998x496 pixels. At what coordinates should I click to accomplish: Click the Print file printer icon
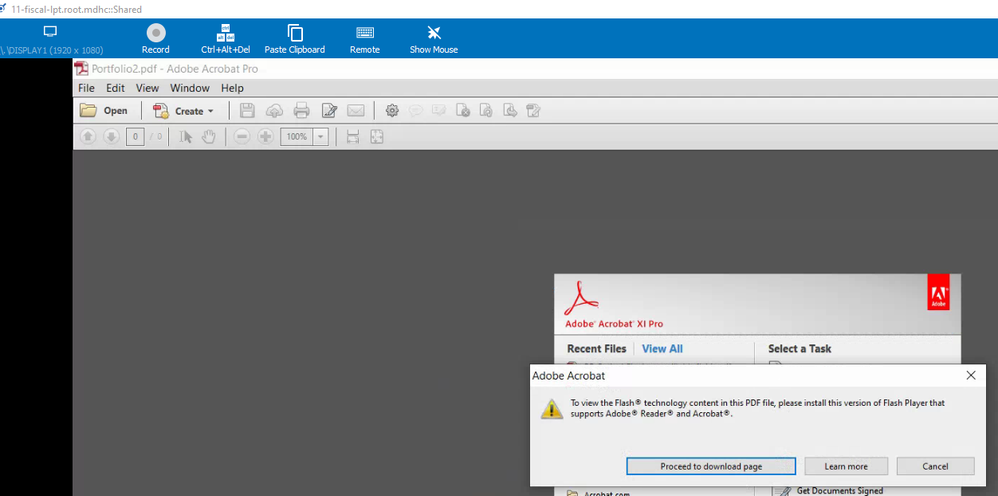(x=302, y=111)
